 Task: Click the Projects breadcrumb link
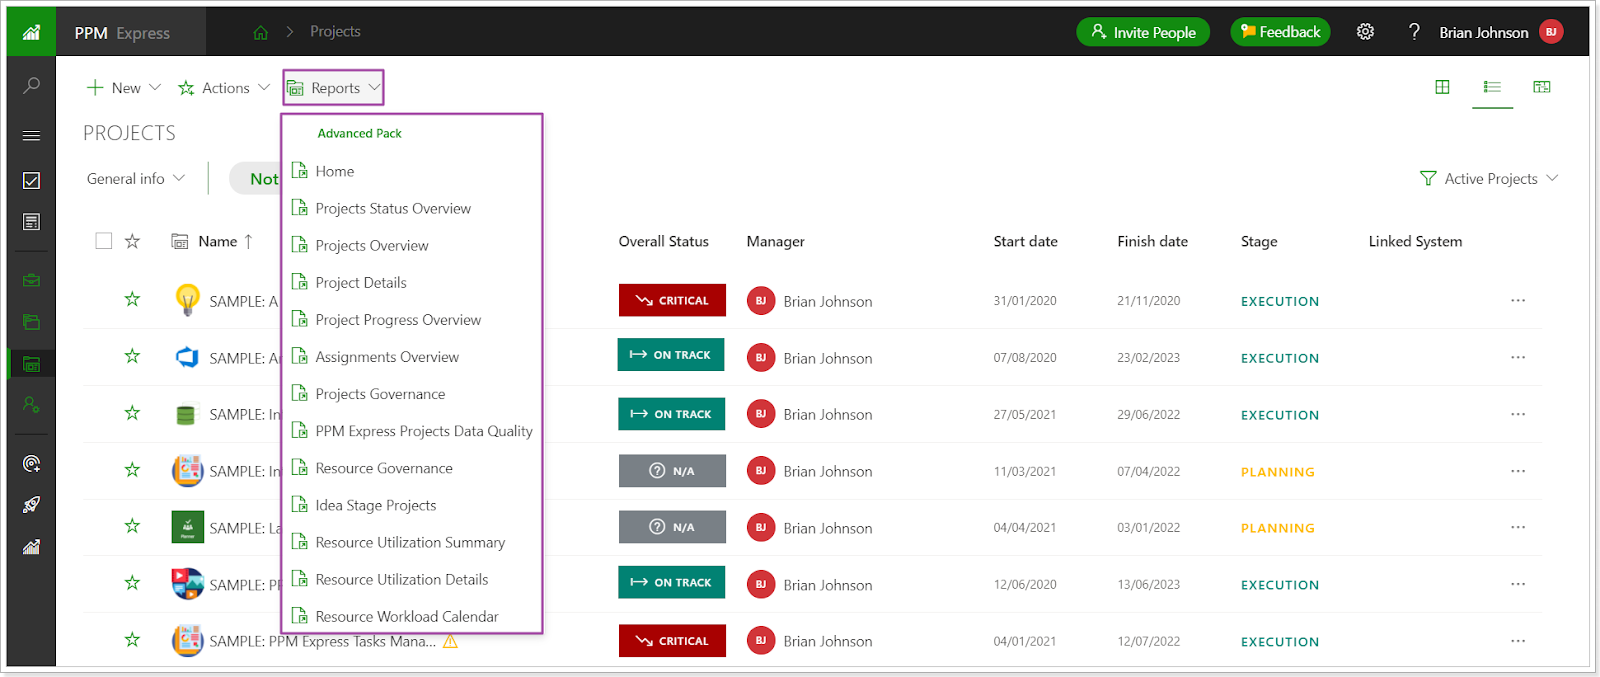click(335, 32)
